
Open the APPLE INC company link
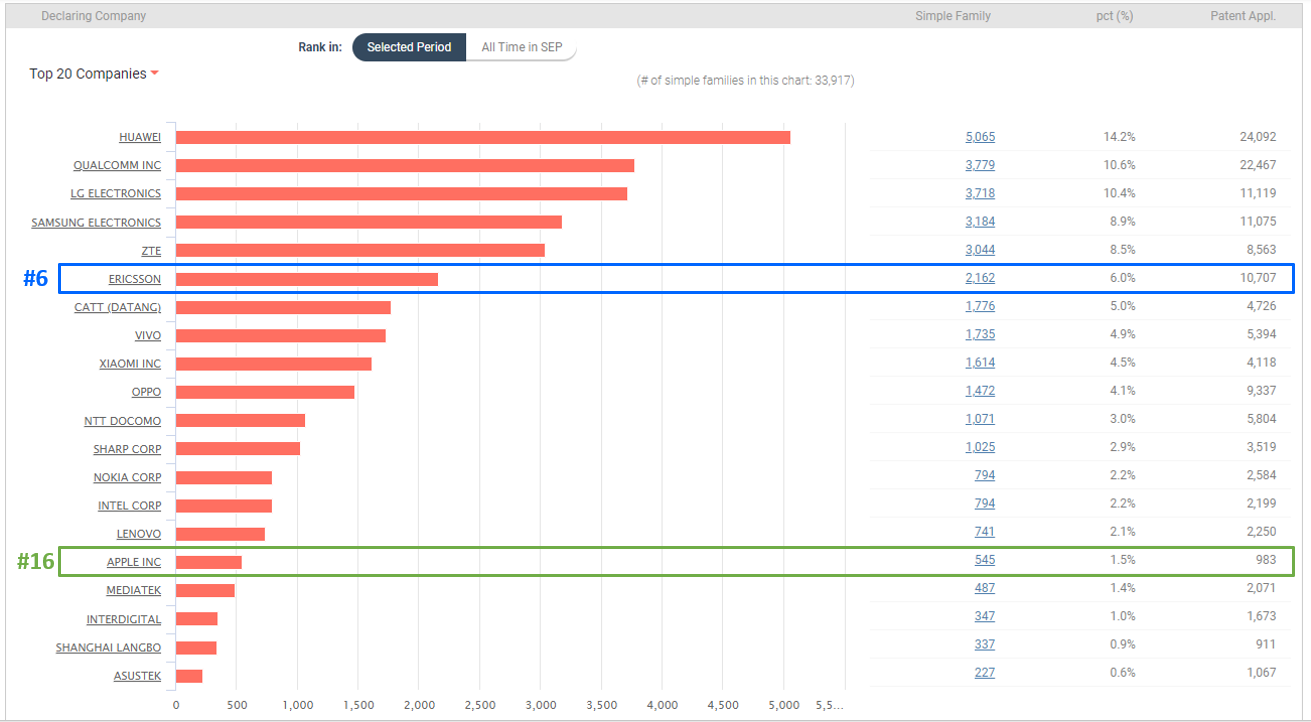[134, 562]
